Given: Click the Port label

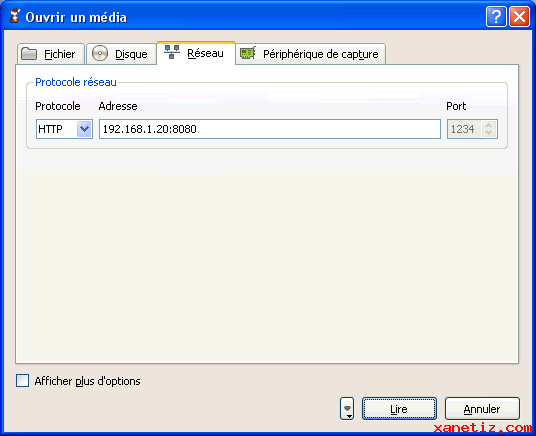Looking at the screenshot, I should coord(456,106).
